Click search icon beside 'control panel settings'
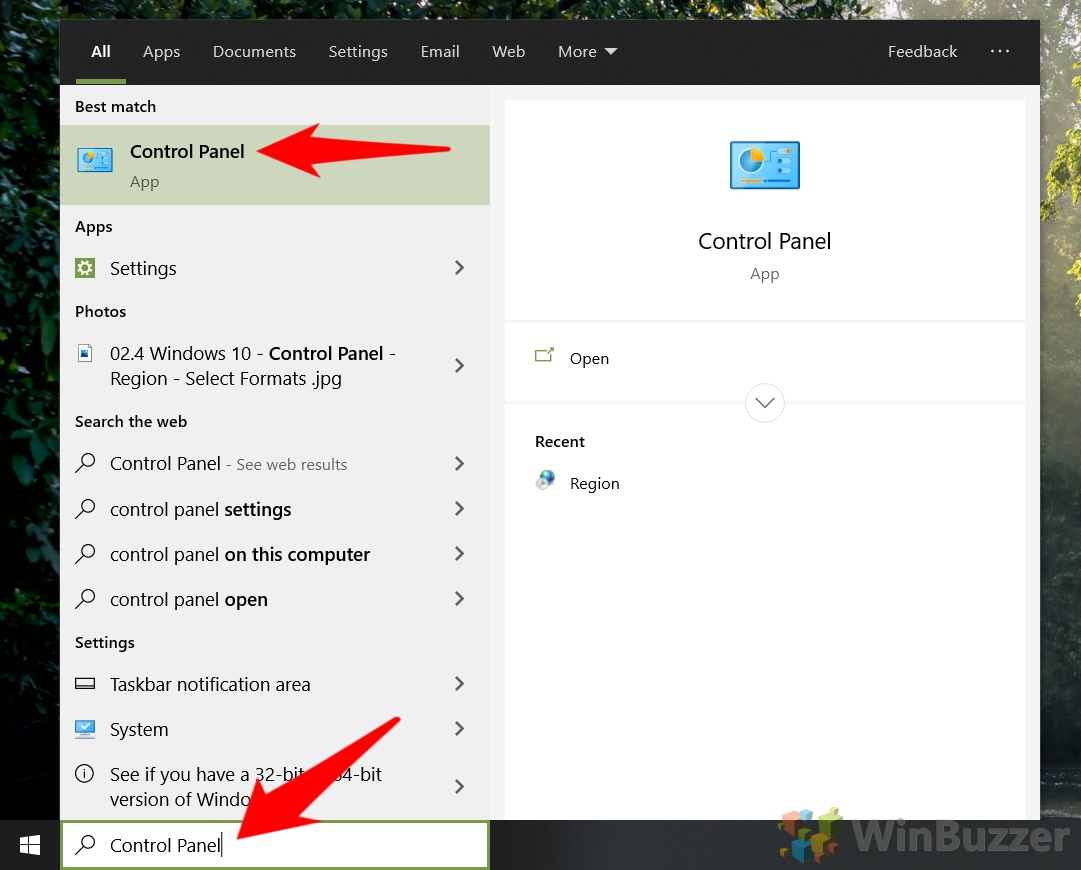Screen dimensions: 1081x870 pyautogui.click(x=85, y=509)
